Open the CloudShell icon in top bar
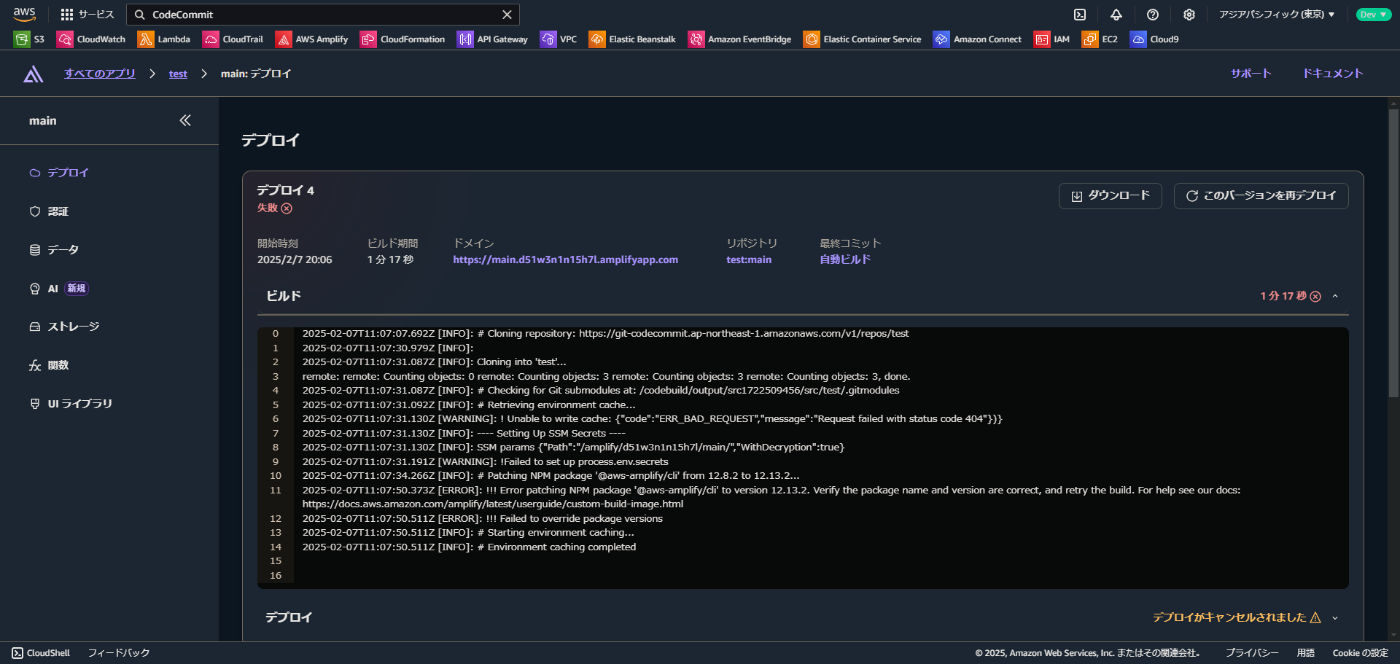 (1080, 15)
